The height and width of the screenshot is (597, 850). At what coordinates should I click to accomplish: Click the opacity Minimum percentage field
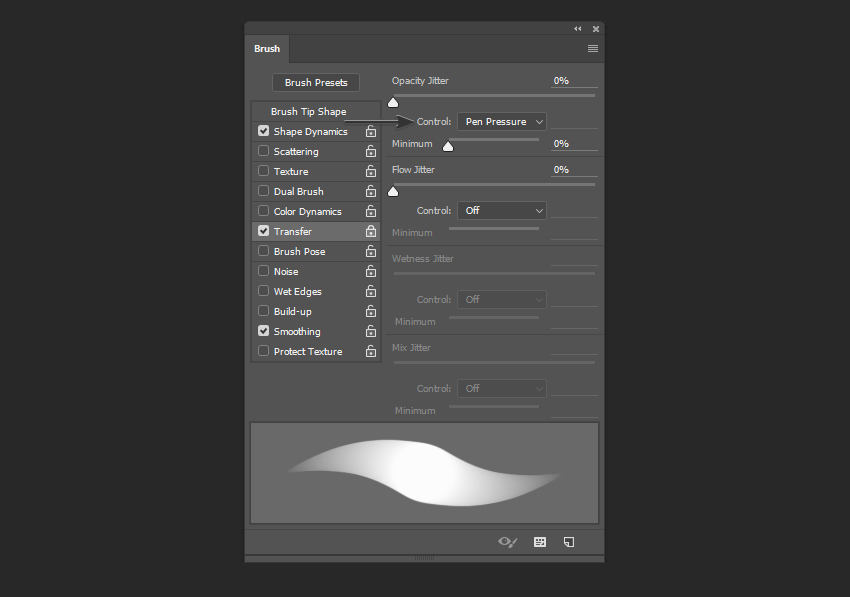click(574, 144)
